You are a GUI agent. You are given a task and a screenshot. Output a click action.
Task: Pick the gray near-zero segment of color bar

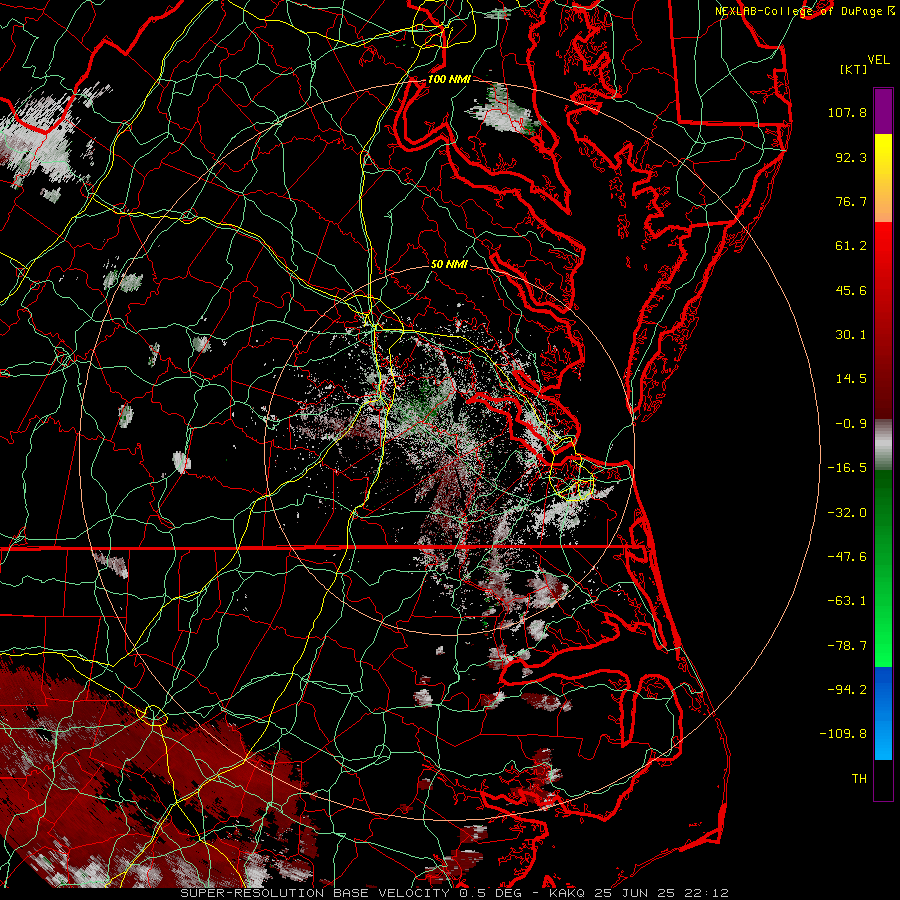883,445
